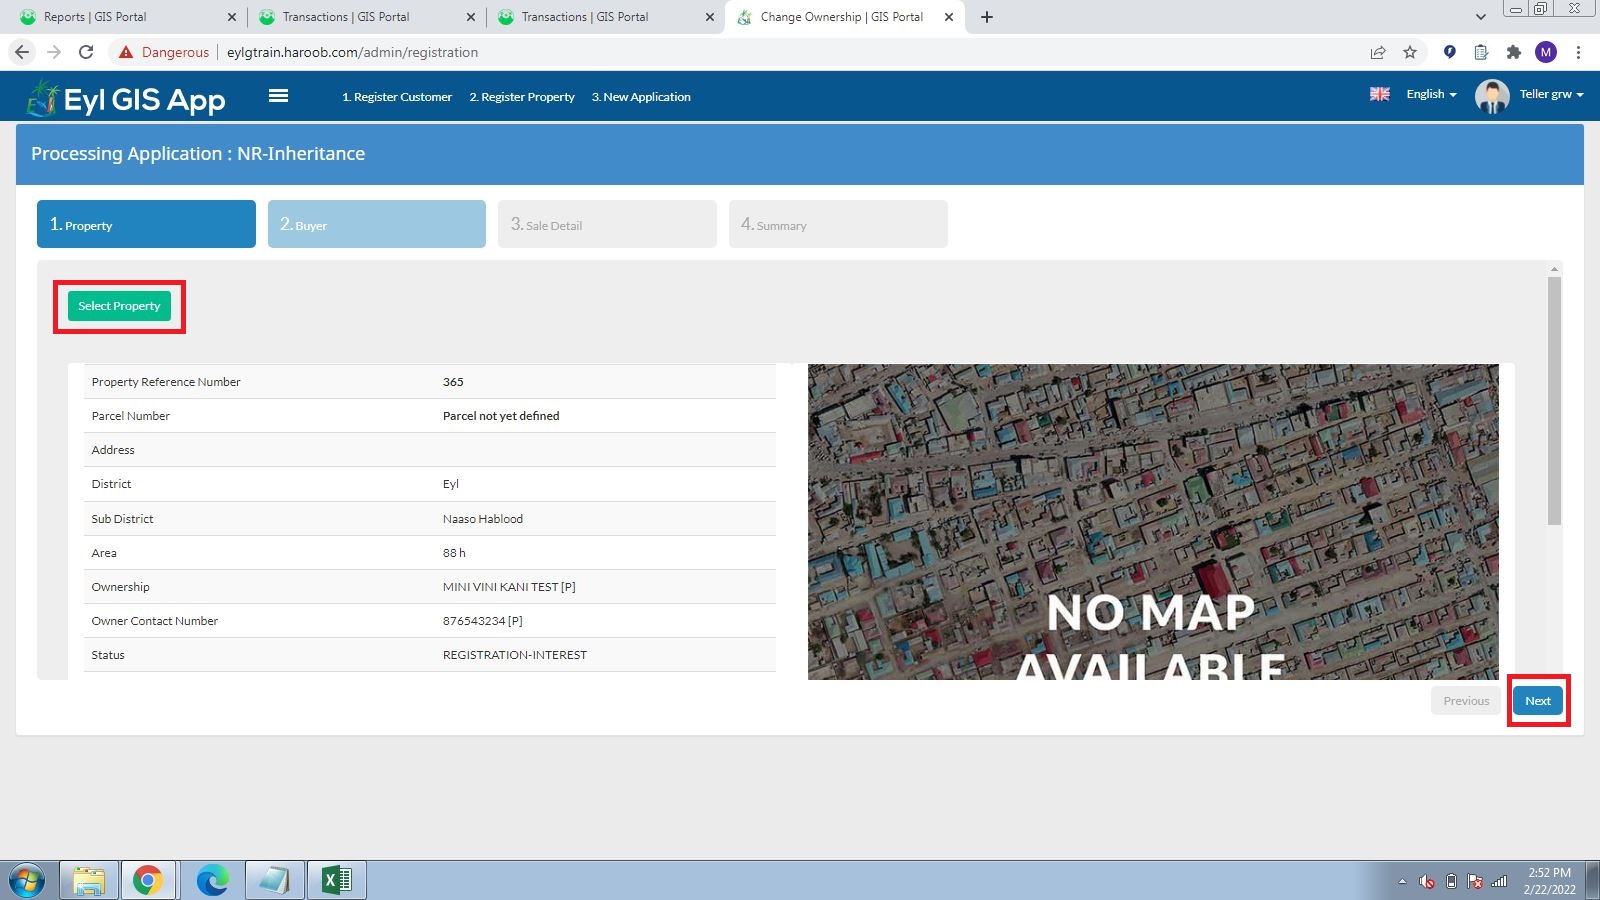Click 'Processing Application : NR-Inheritance' heading
Screen dimensions: 1600x900
[x=198, y=154]
